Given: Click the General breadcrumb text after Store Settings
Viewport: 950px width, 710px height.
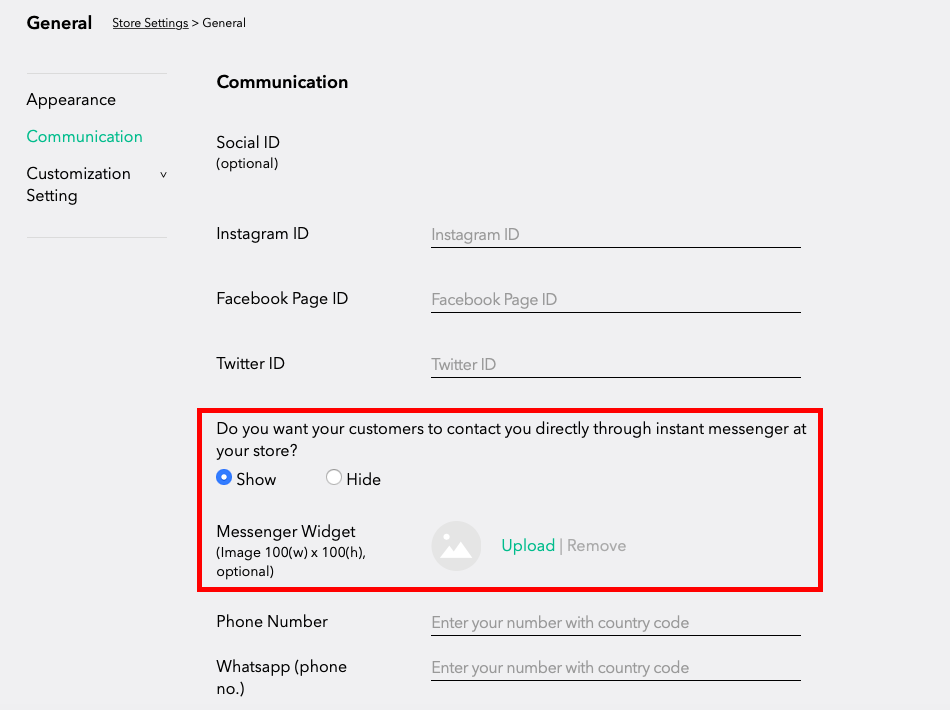Looking at the screenshot, I should click(224, 23).
